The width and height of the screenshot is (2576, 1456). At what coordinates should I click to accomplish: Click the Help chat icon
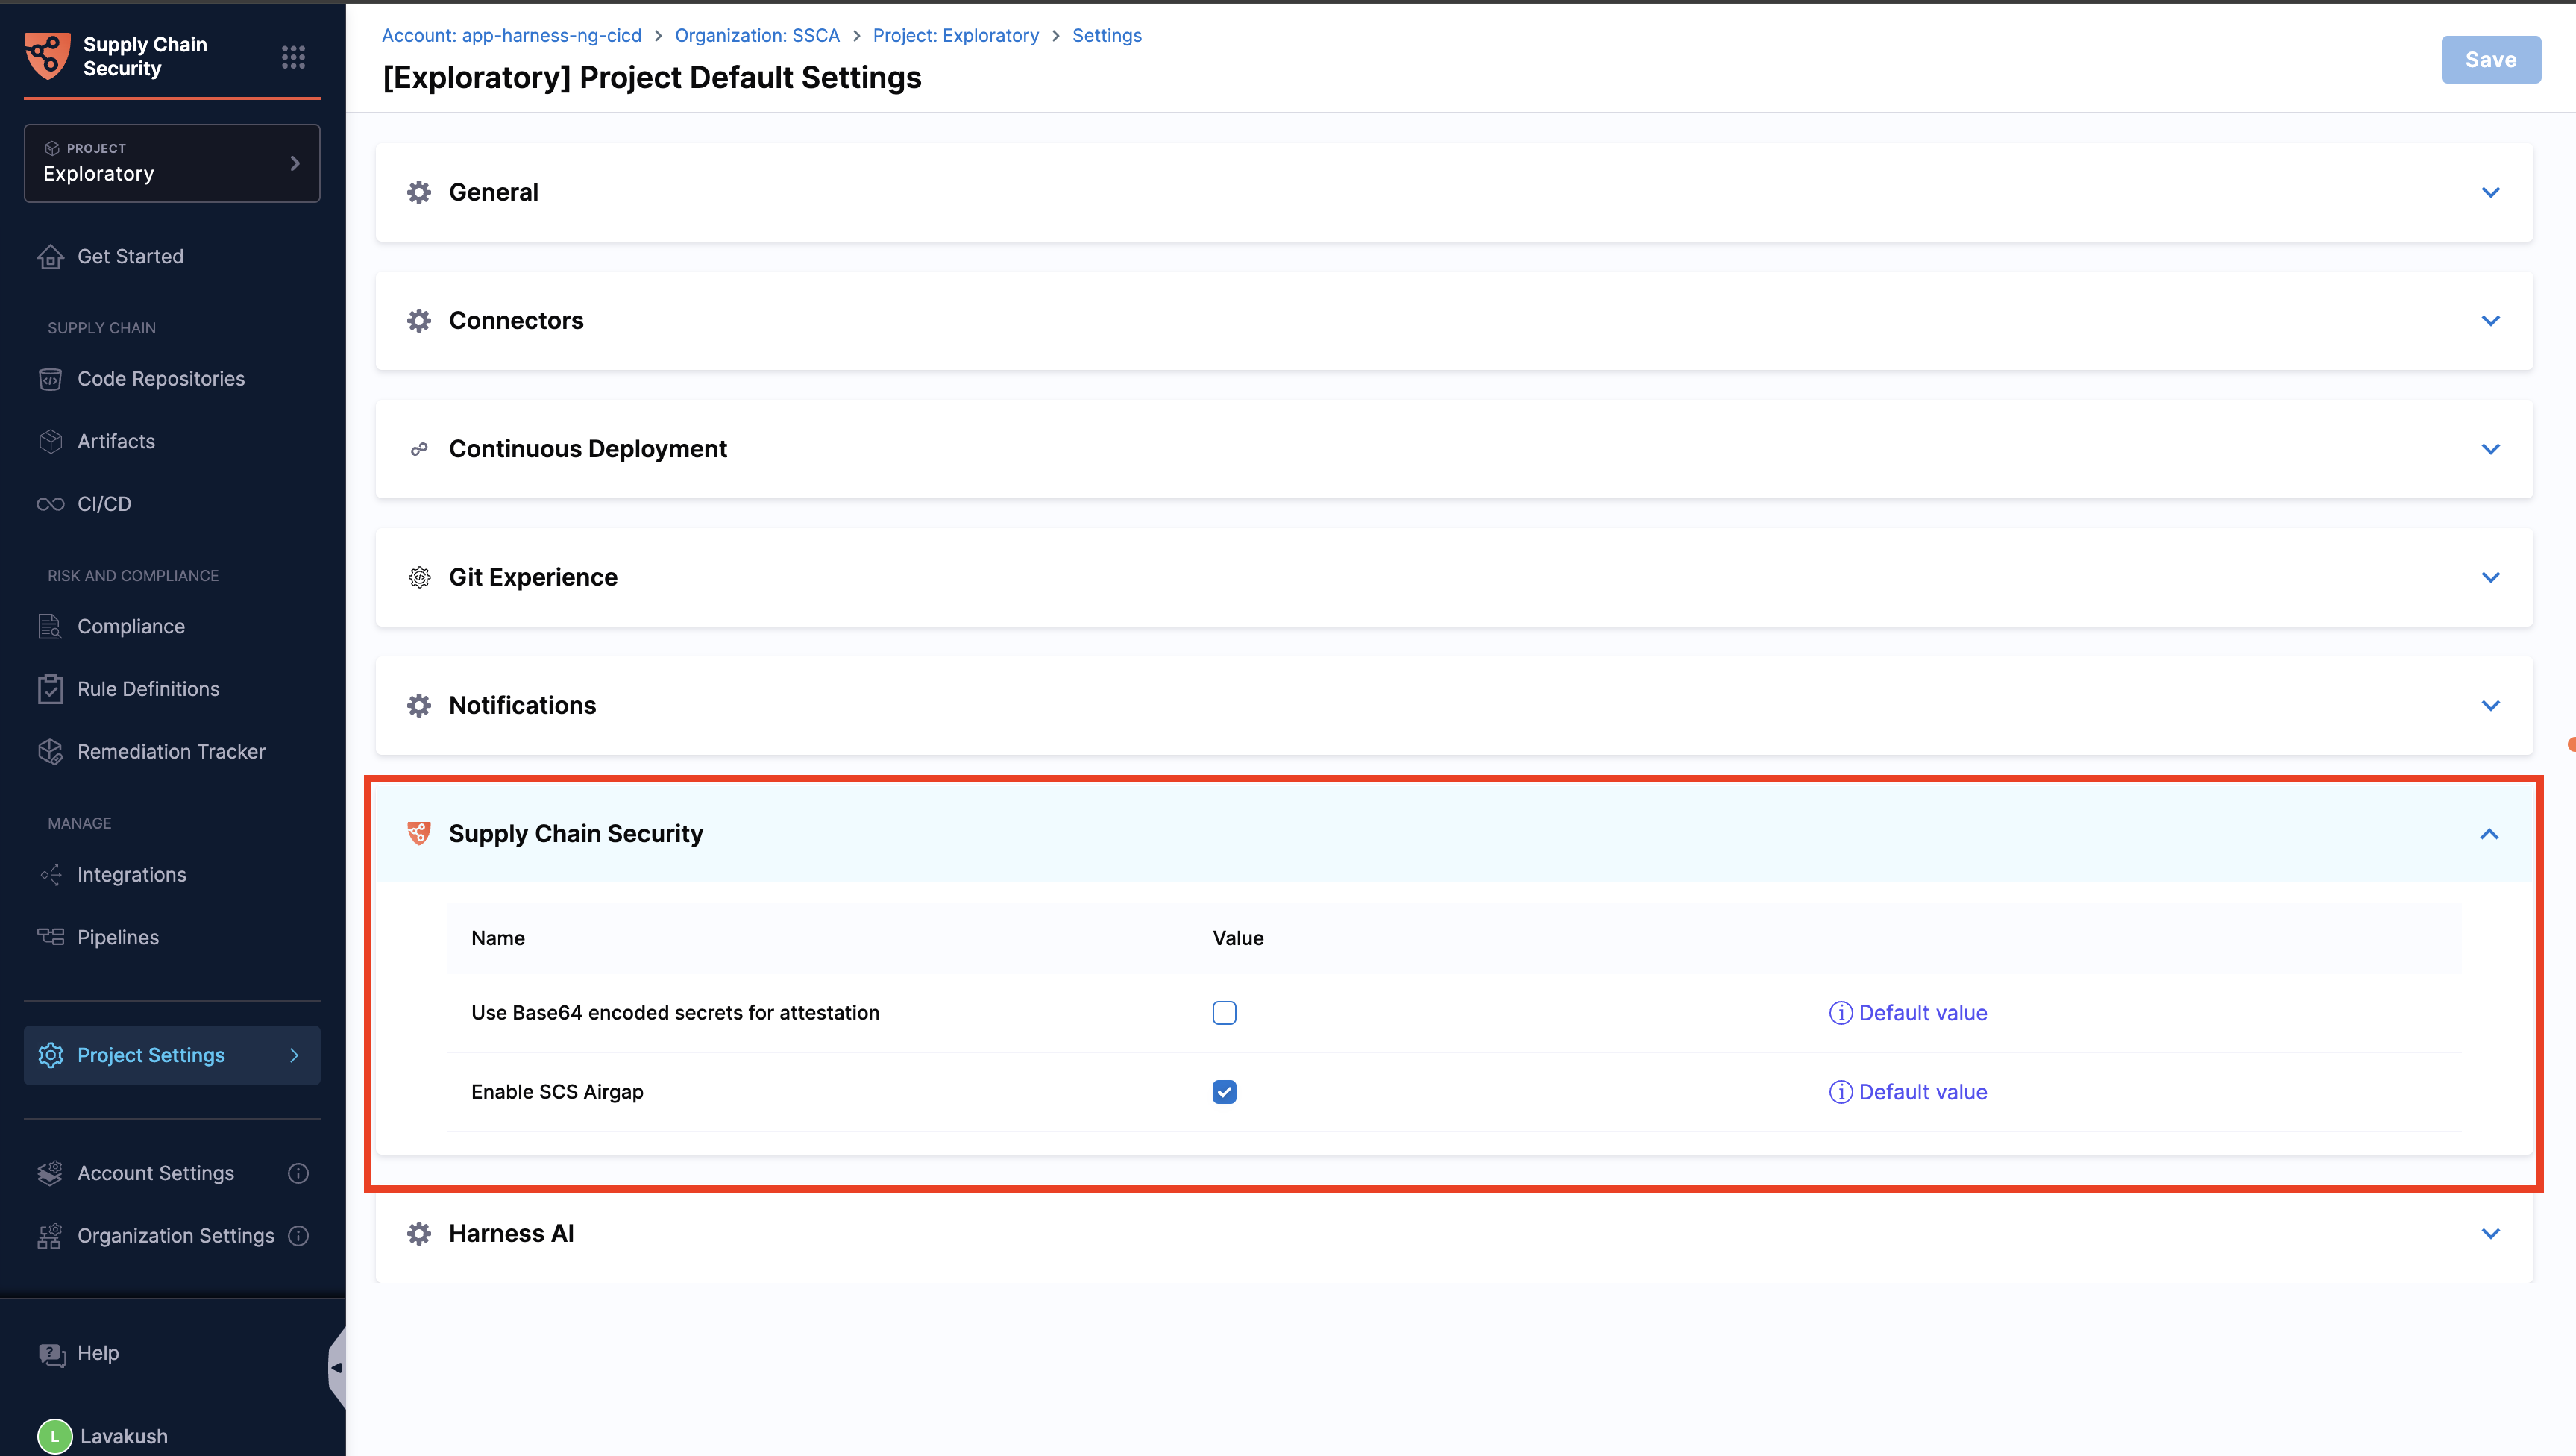(x=51, y=1354)
